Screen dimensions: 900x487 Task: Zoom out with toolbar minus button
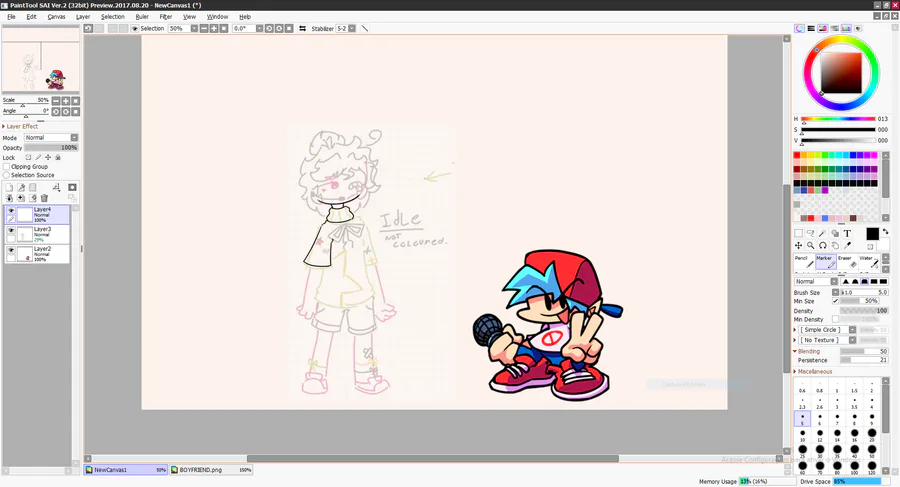pyautogui.click(x=204, y=28)
